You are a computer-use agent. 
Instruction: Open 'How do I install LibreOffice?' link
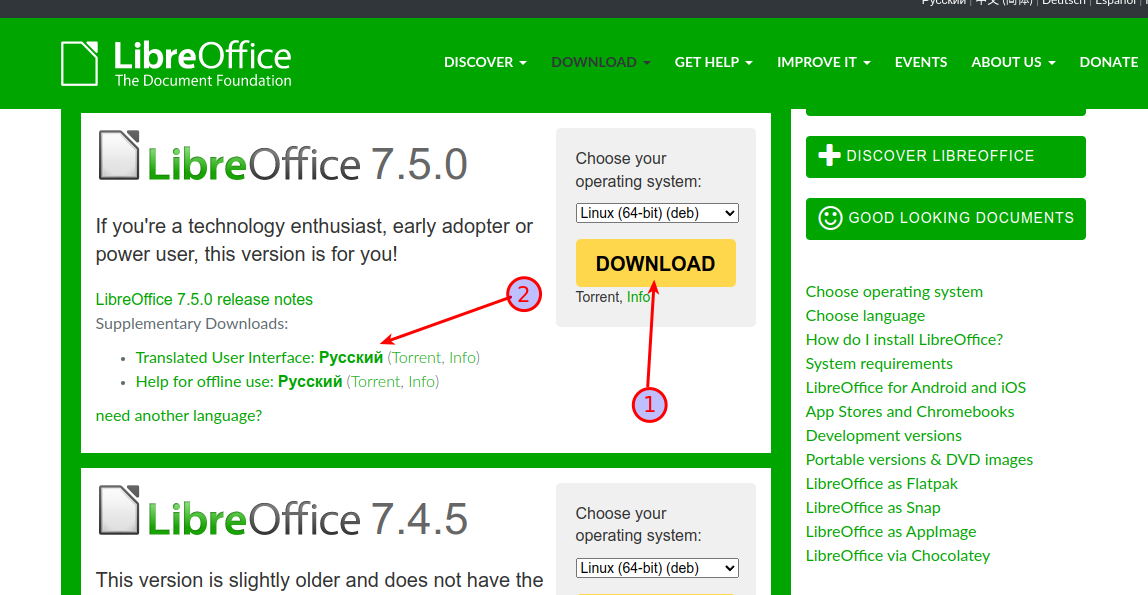pos(904,340)
